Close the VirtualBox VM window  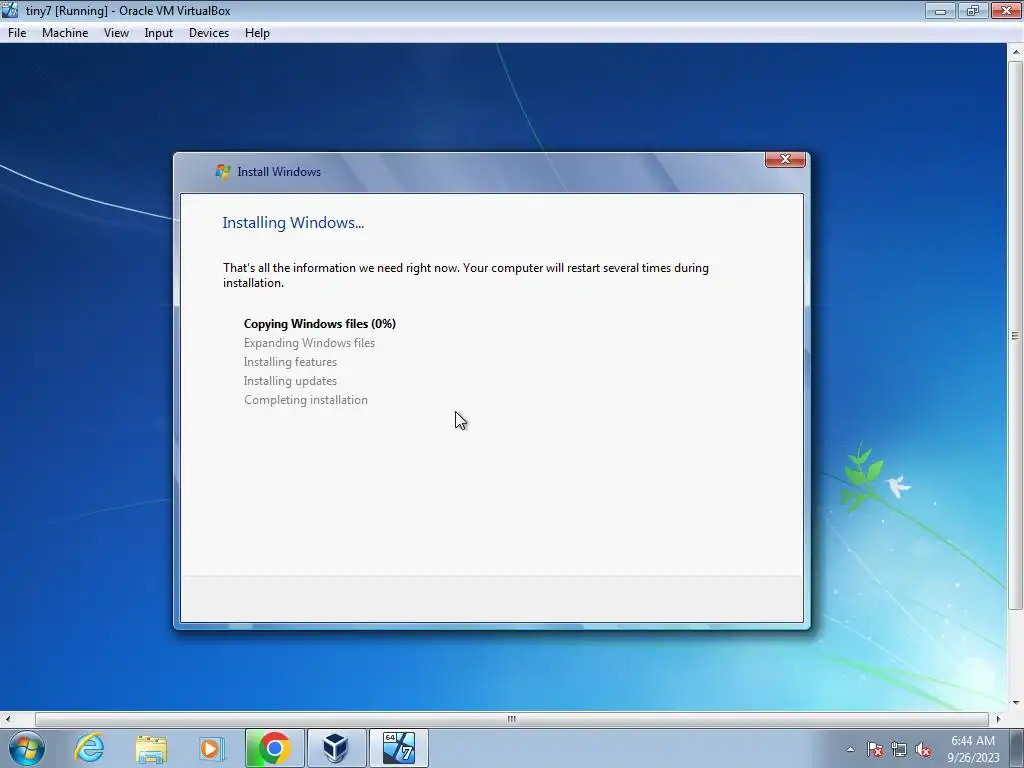tap(1006, 10)
